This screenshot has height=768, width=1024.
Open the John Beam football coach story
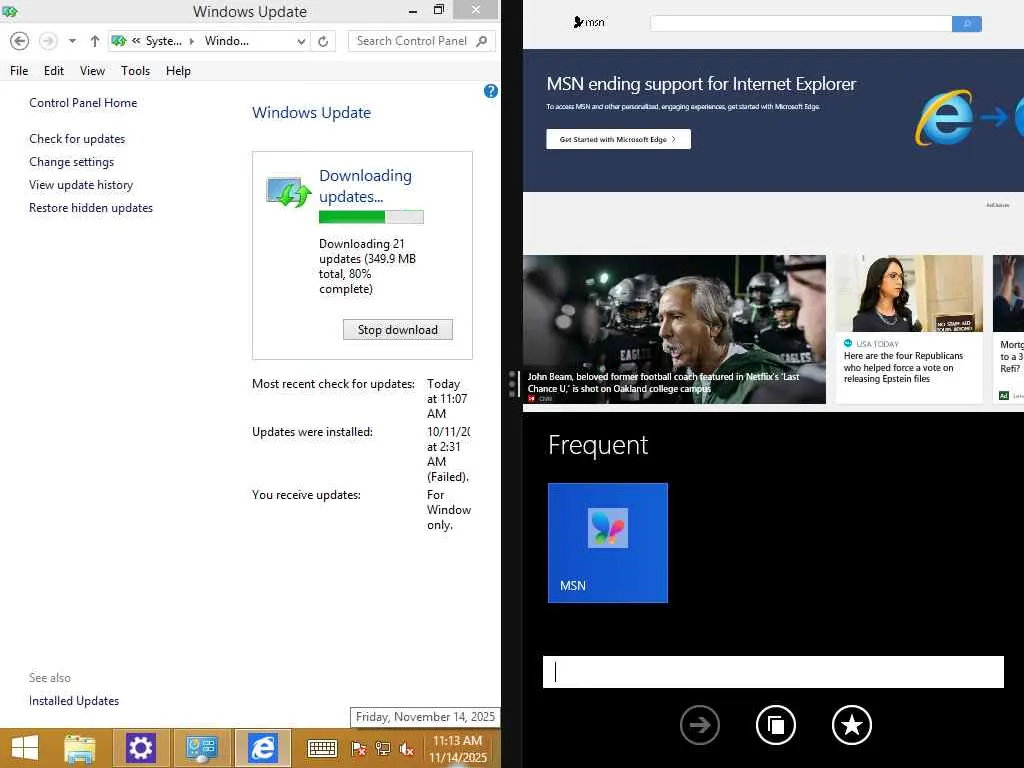pos(674,329)
